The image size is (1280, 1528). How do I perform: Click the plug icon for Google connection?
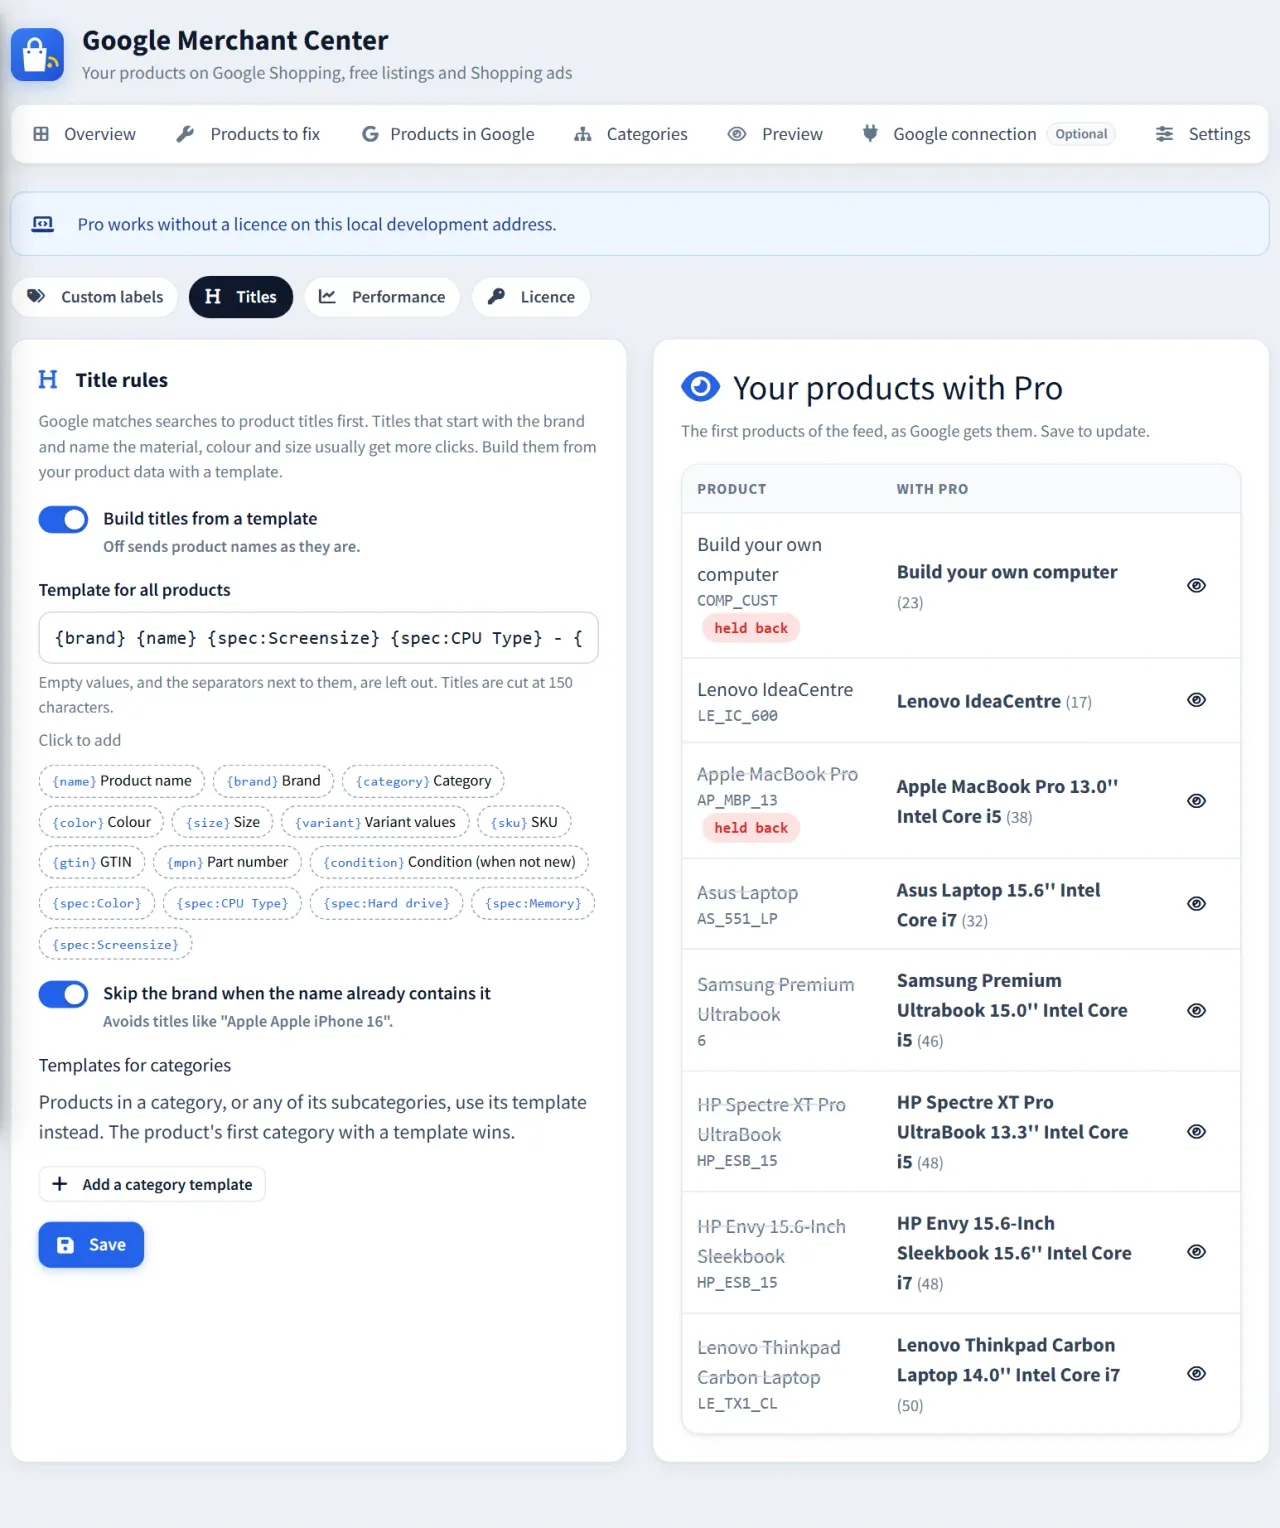tap(870, 133)
